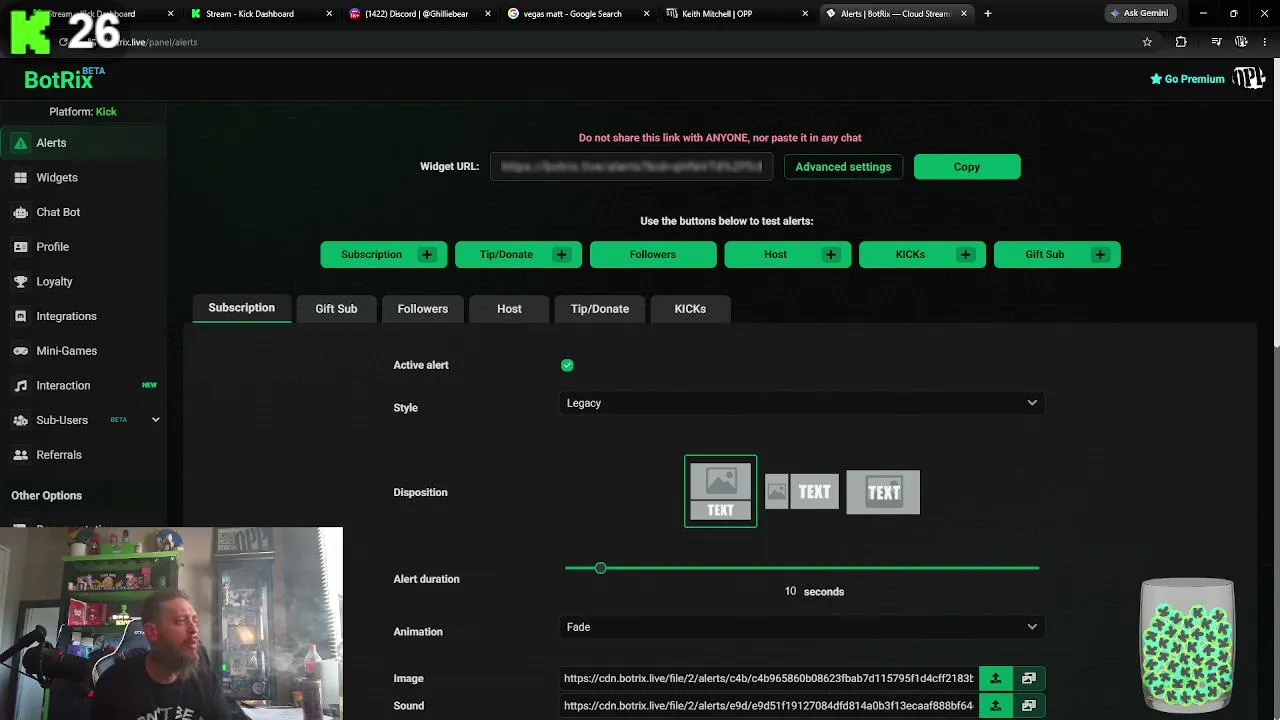Switch to the Subscription alert tab
Screen dimensions: 1280x720
tap(241, 308)
